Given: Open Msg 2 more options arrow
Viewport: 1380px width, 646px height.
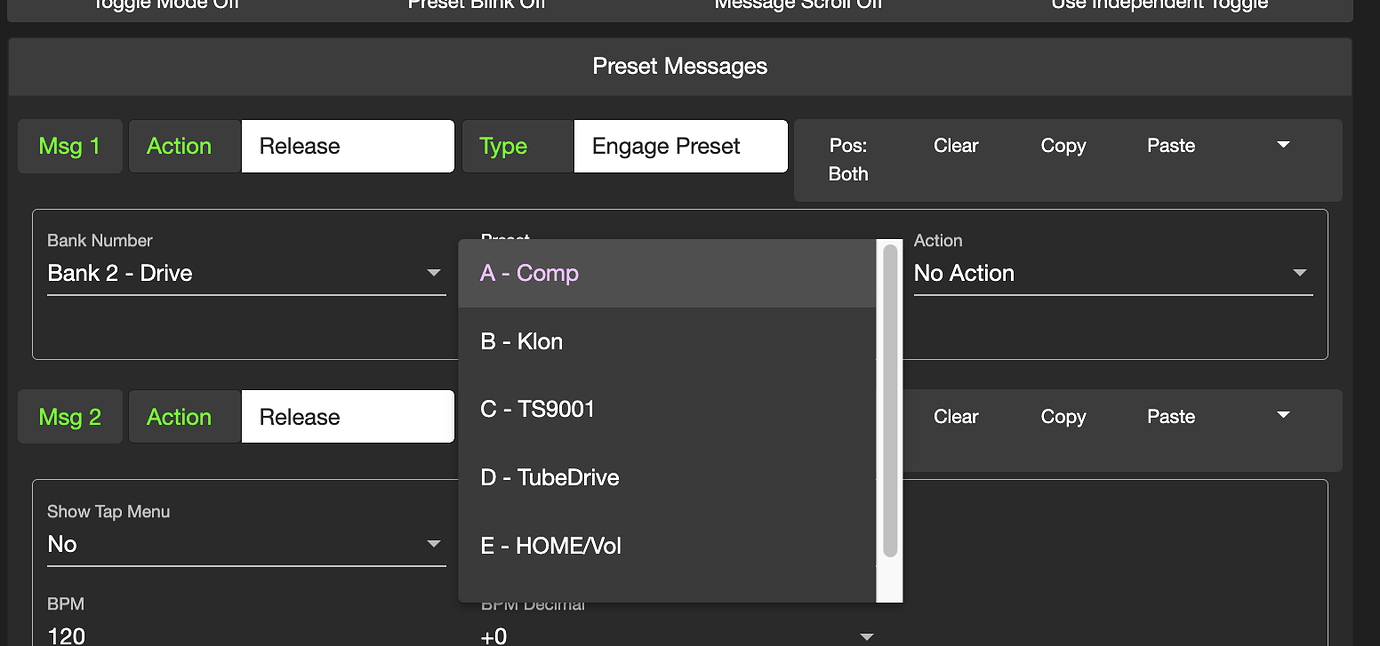Looking at the screenshot, I should coord(1283,416).
